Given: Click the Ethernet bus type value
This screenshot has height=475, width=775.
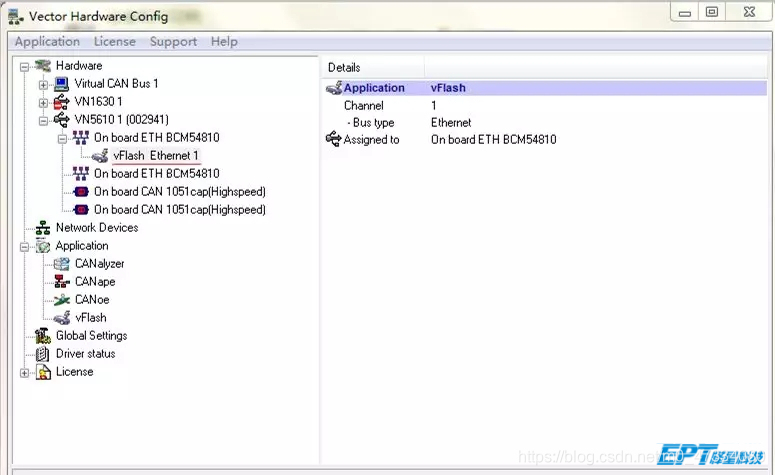Looking at the screenshot, I should tap(451, 123).
